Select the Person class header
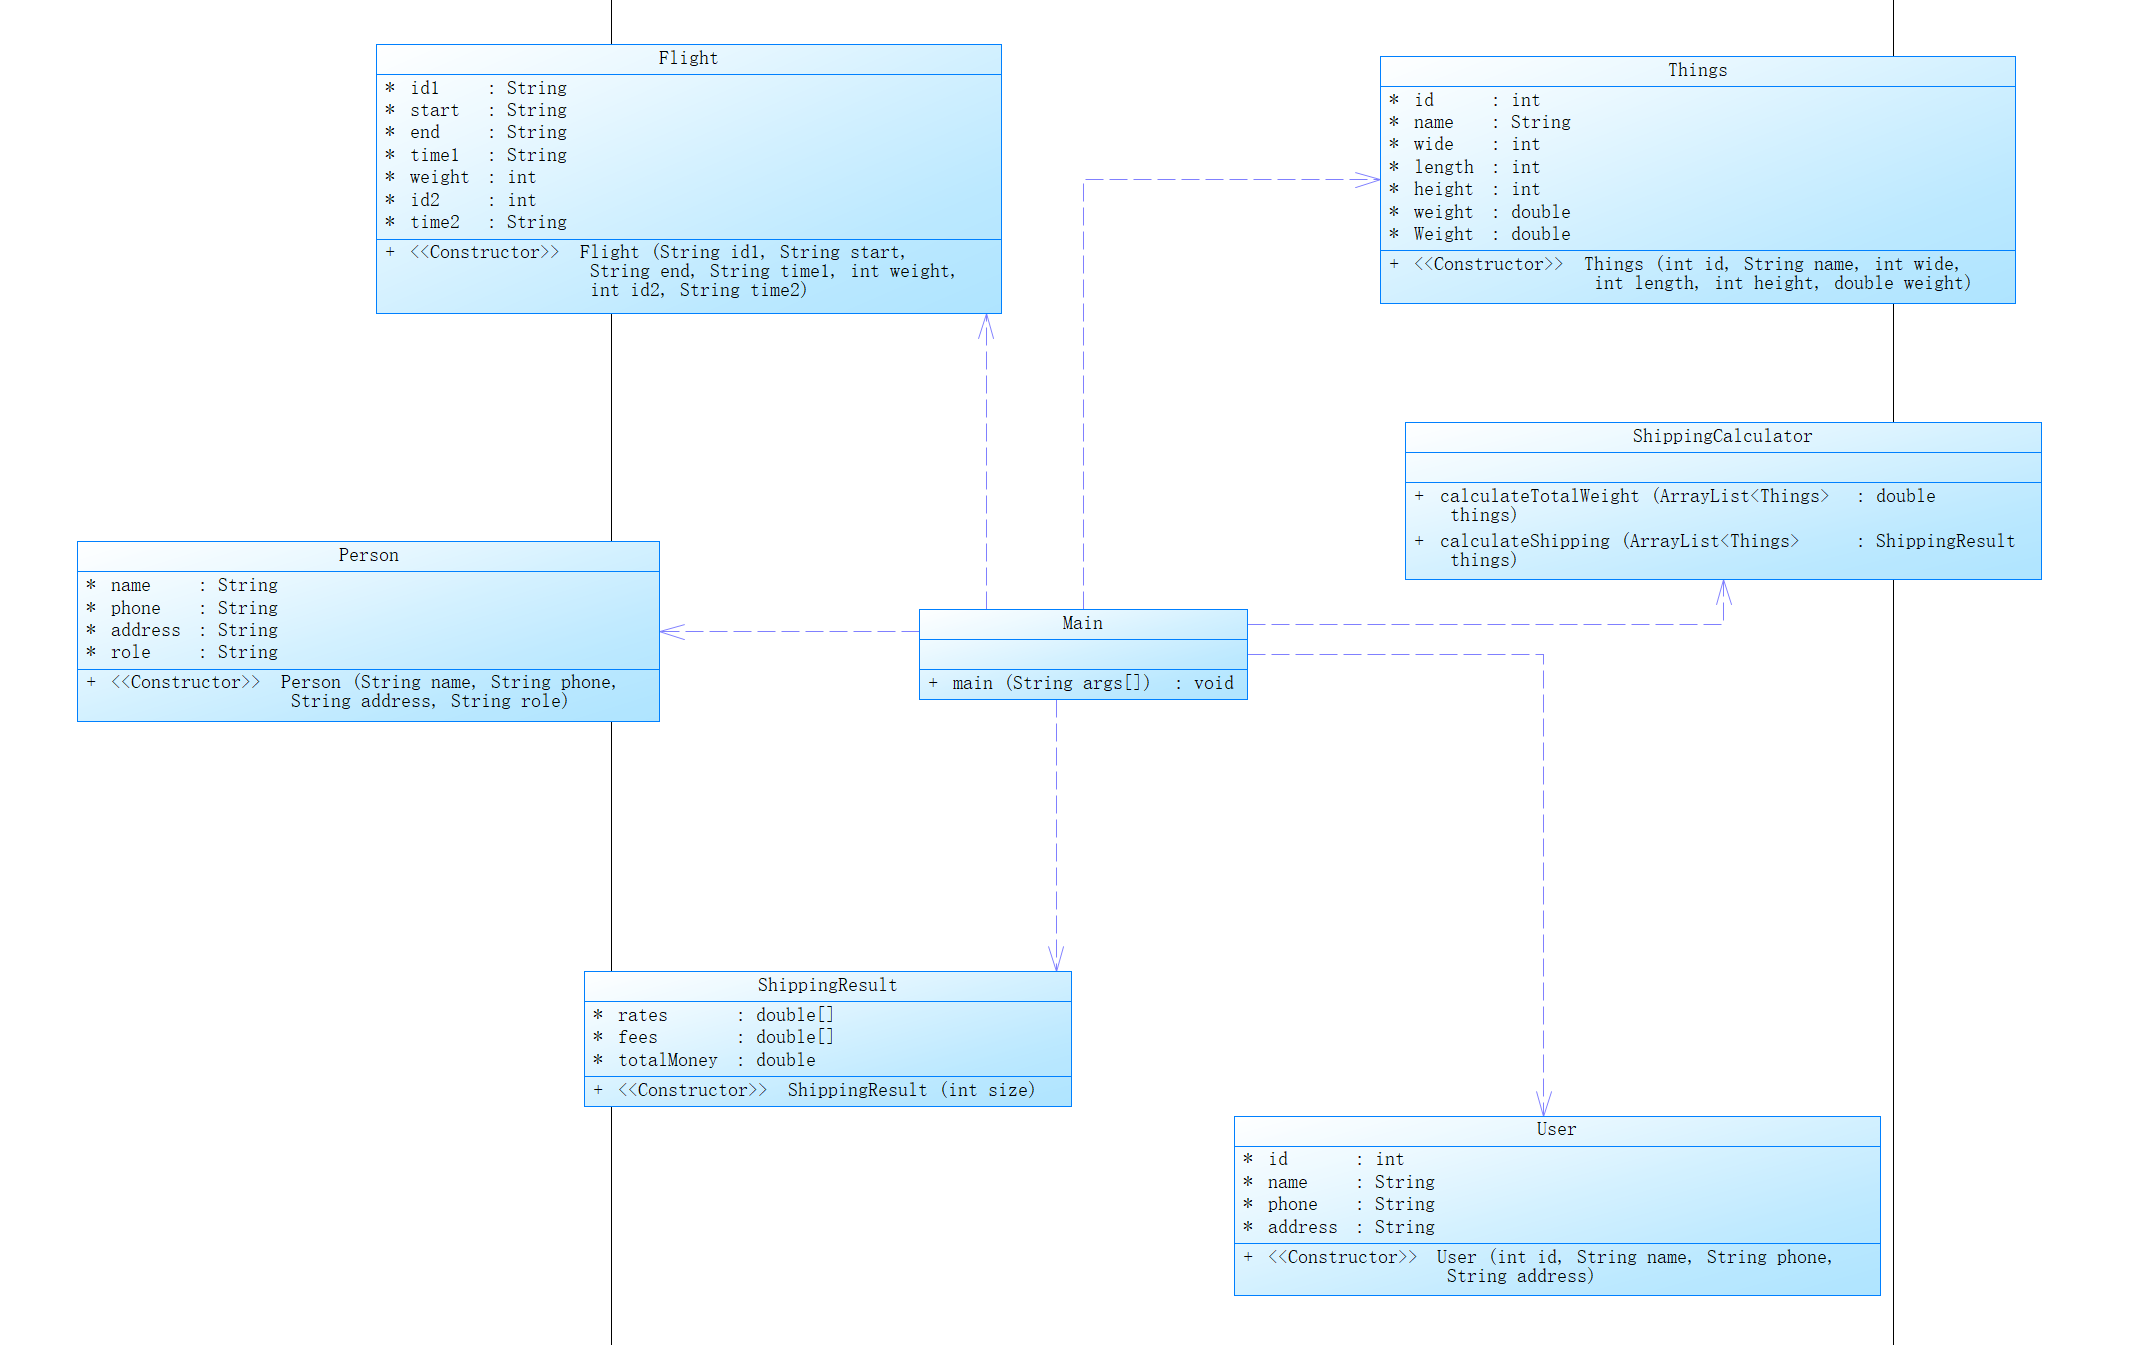 point(368,556)
